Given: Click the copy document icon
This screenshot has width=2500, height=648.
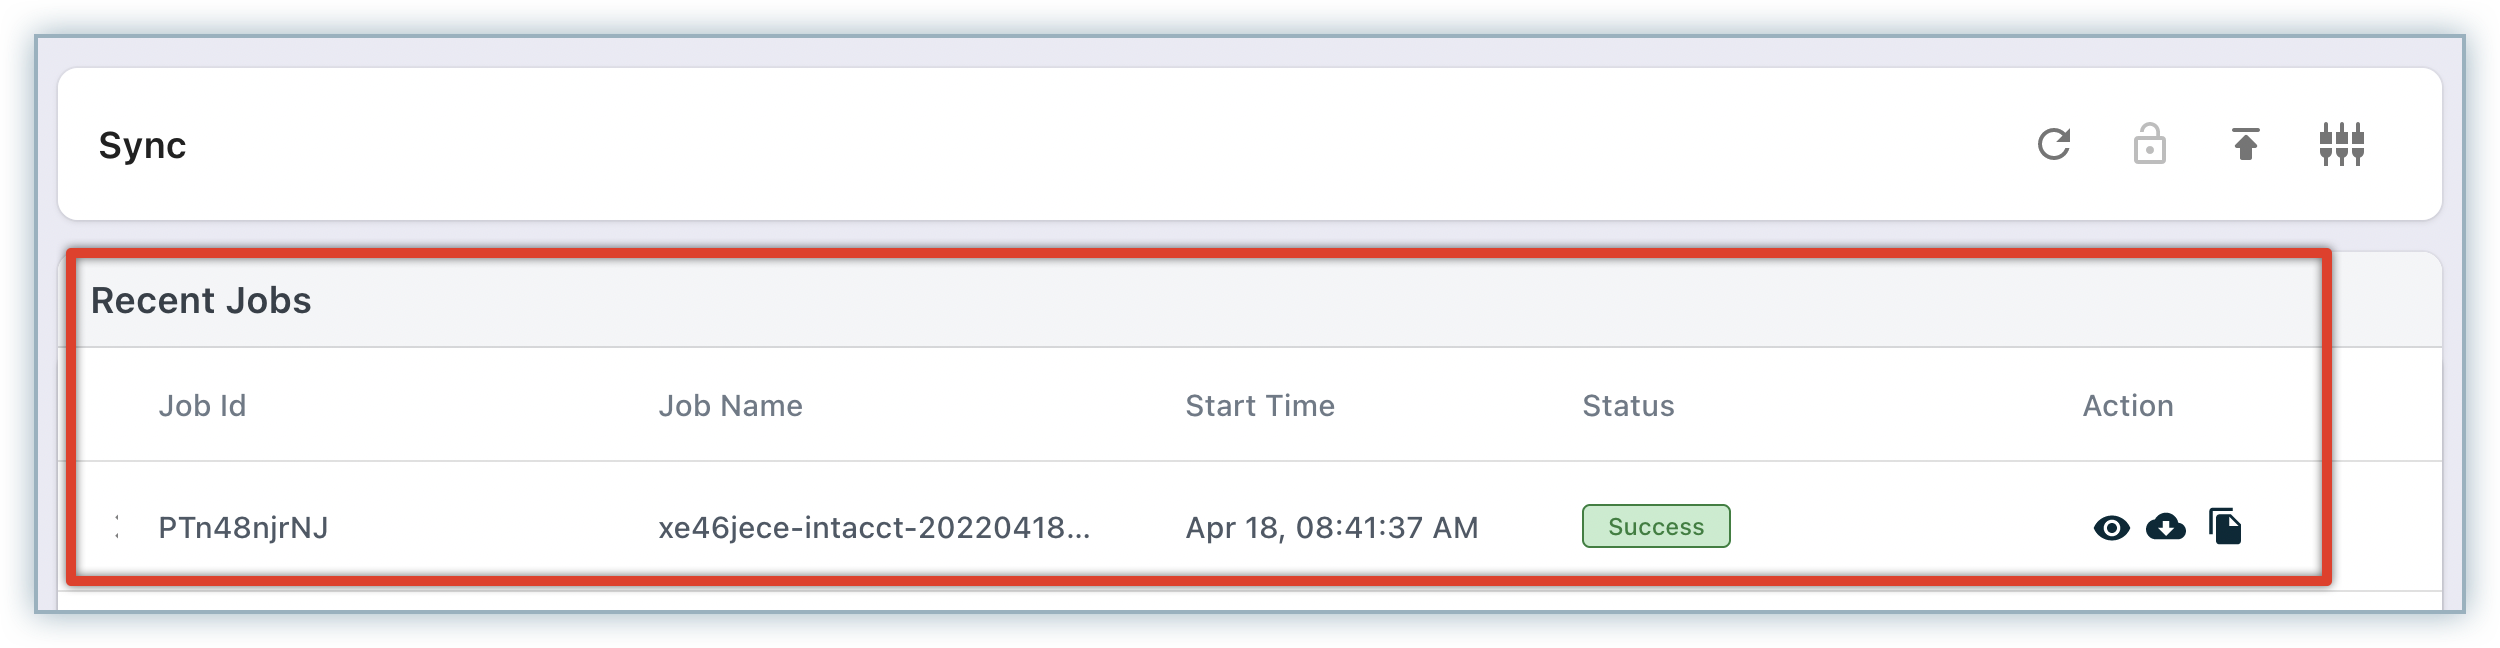Looking at the screenshot, I should click(x=2225, y=527).
